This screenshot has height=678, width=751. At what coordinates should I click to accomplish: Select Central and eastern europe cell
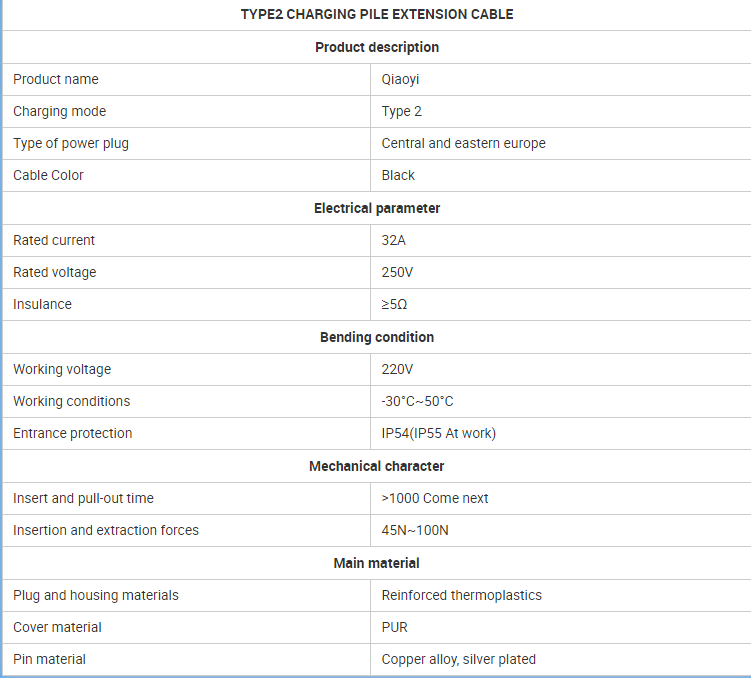point(560,144)
